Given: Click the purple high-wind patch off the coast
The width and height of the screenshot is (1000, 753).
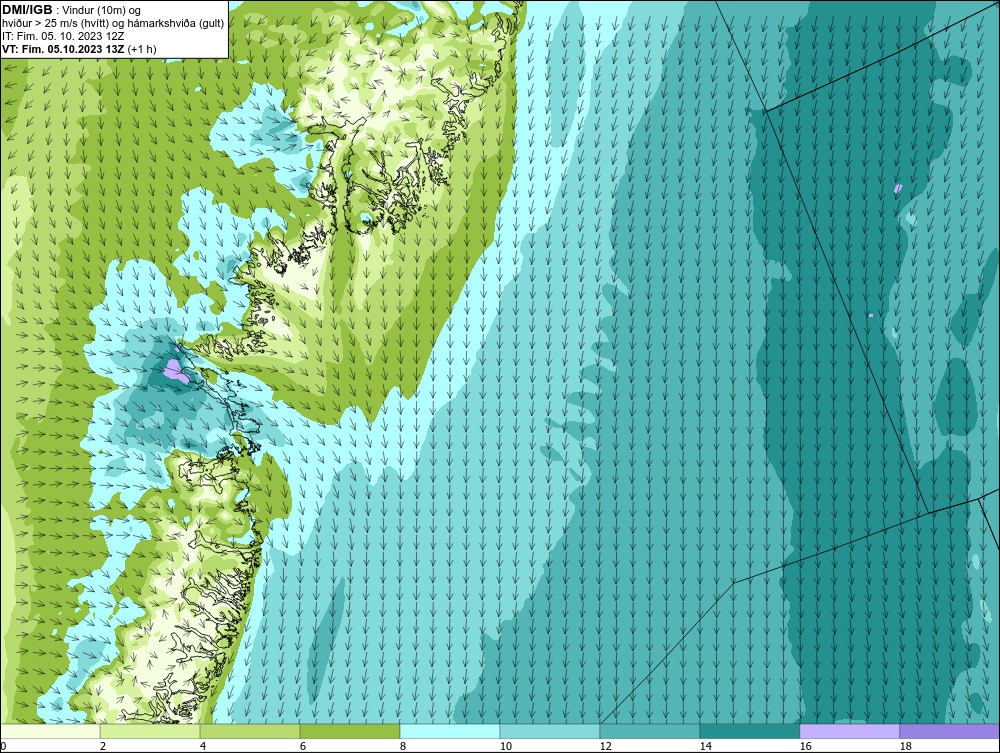Looking at the screenshot, I should tap(175, 371).
